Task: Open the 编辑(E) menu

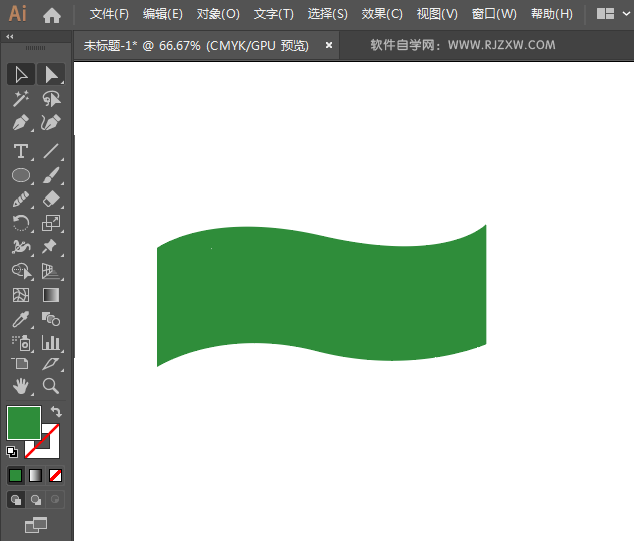Action: [163, 14]
